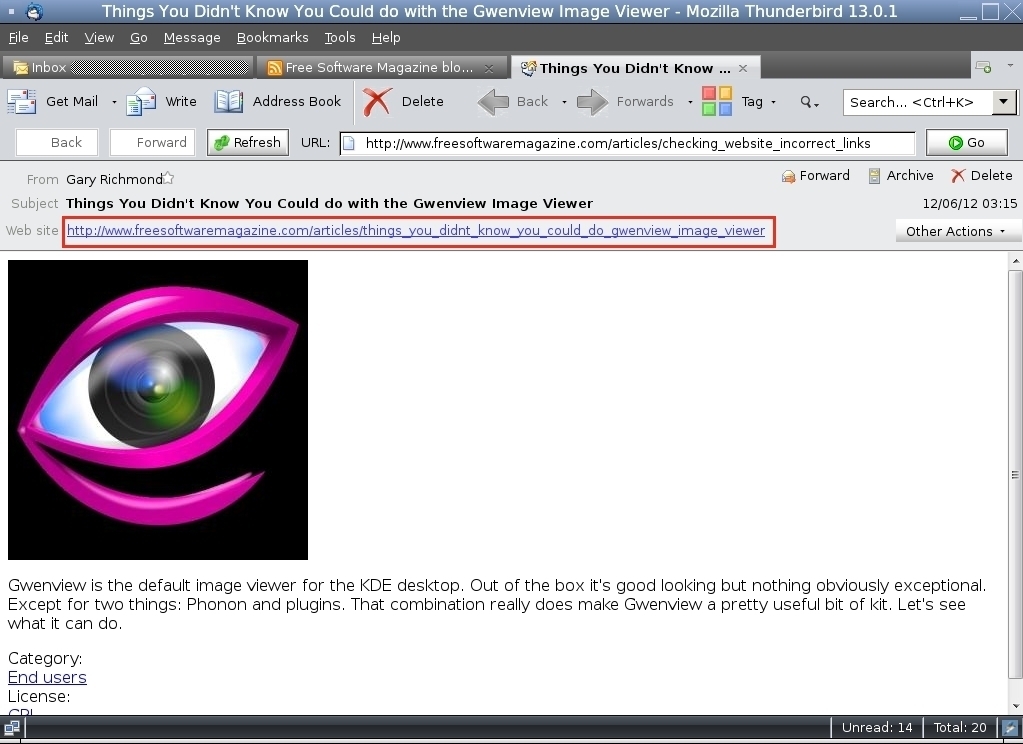Open the Other Actions dropdown
The width and height of the screenshot is (1023, 744).
pyautogui.click(x=957, y=231)
